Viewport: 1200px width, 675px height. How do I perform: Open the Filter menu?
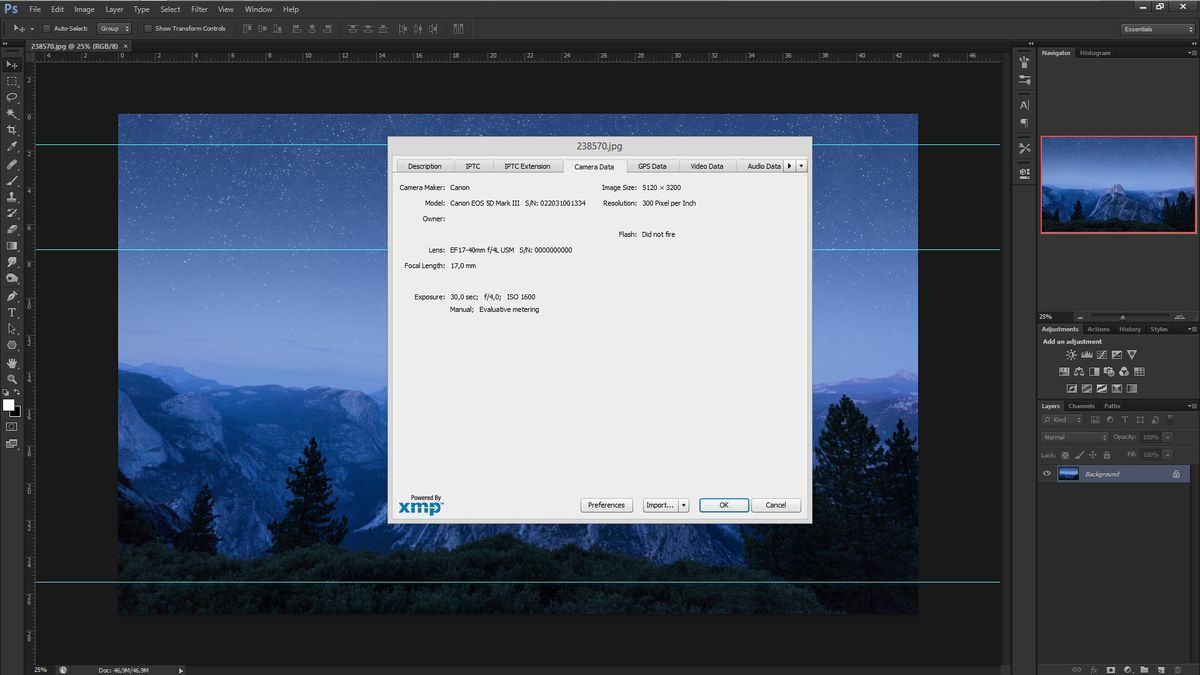click(x=199, y=9)
